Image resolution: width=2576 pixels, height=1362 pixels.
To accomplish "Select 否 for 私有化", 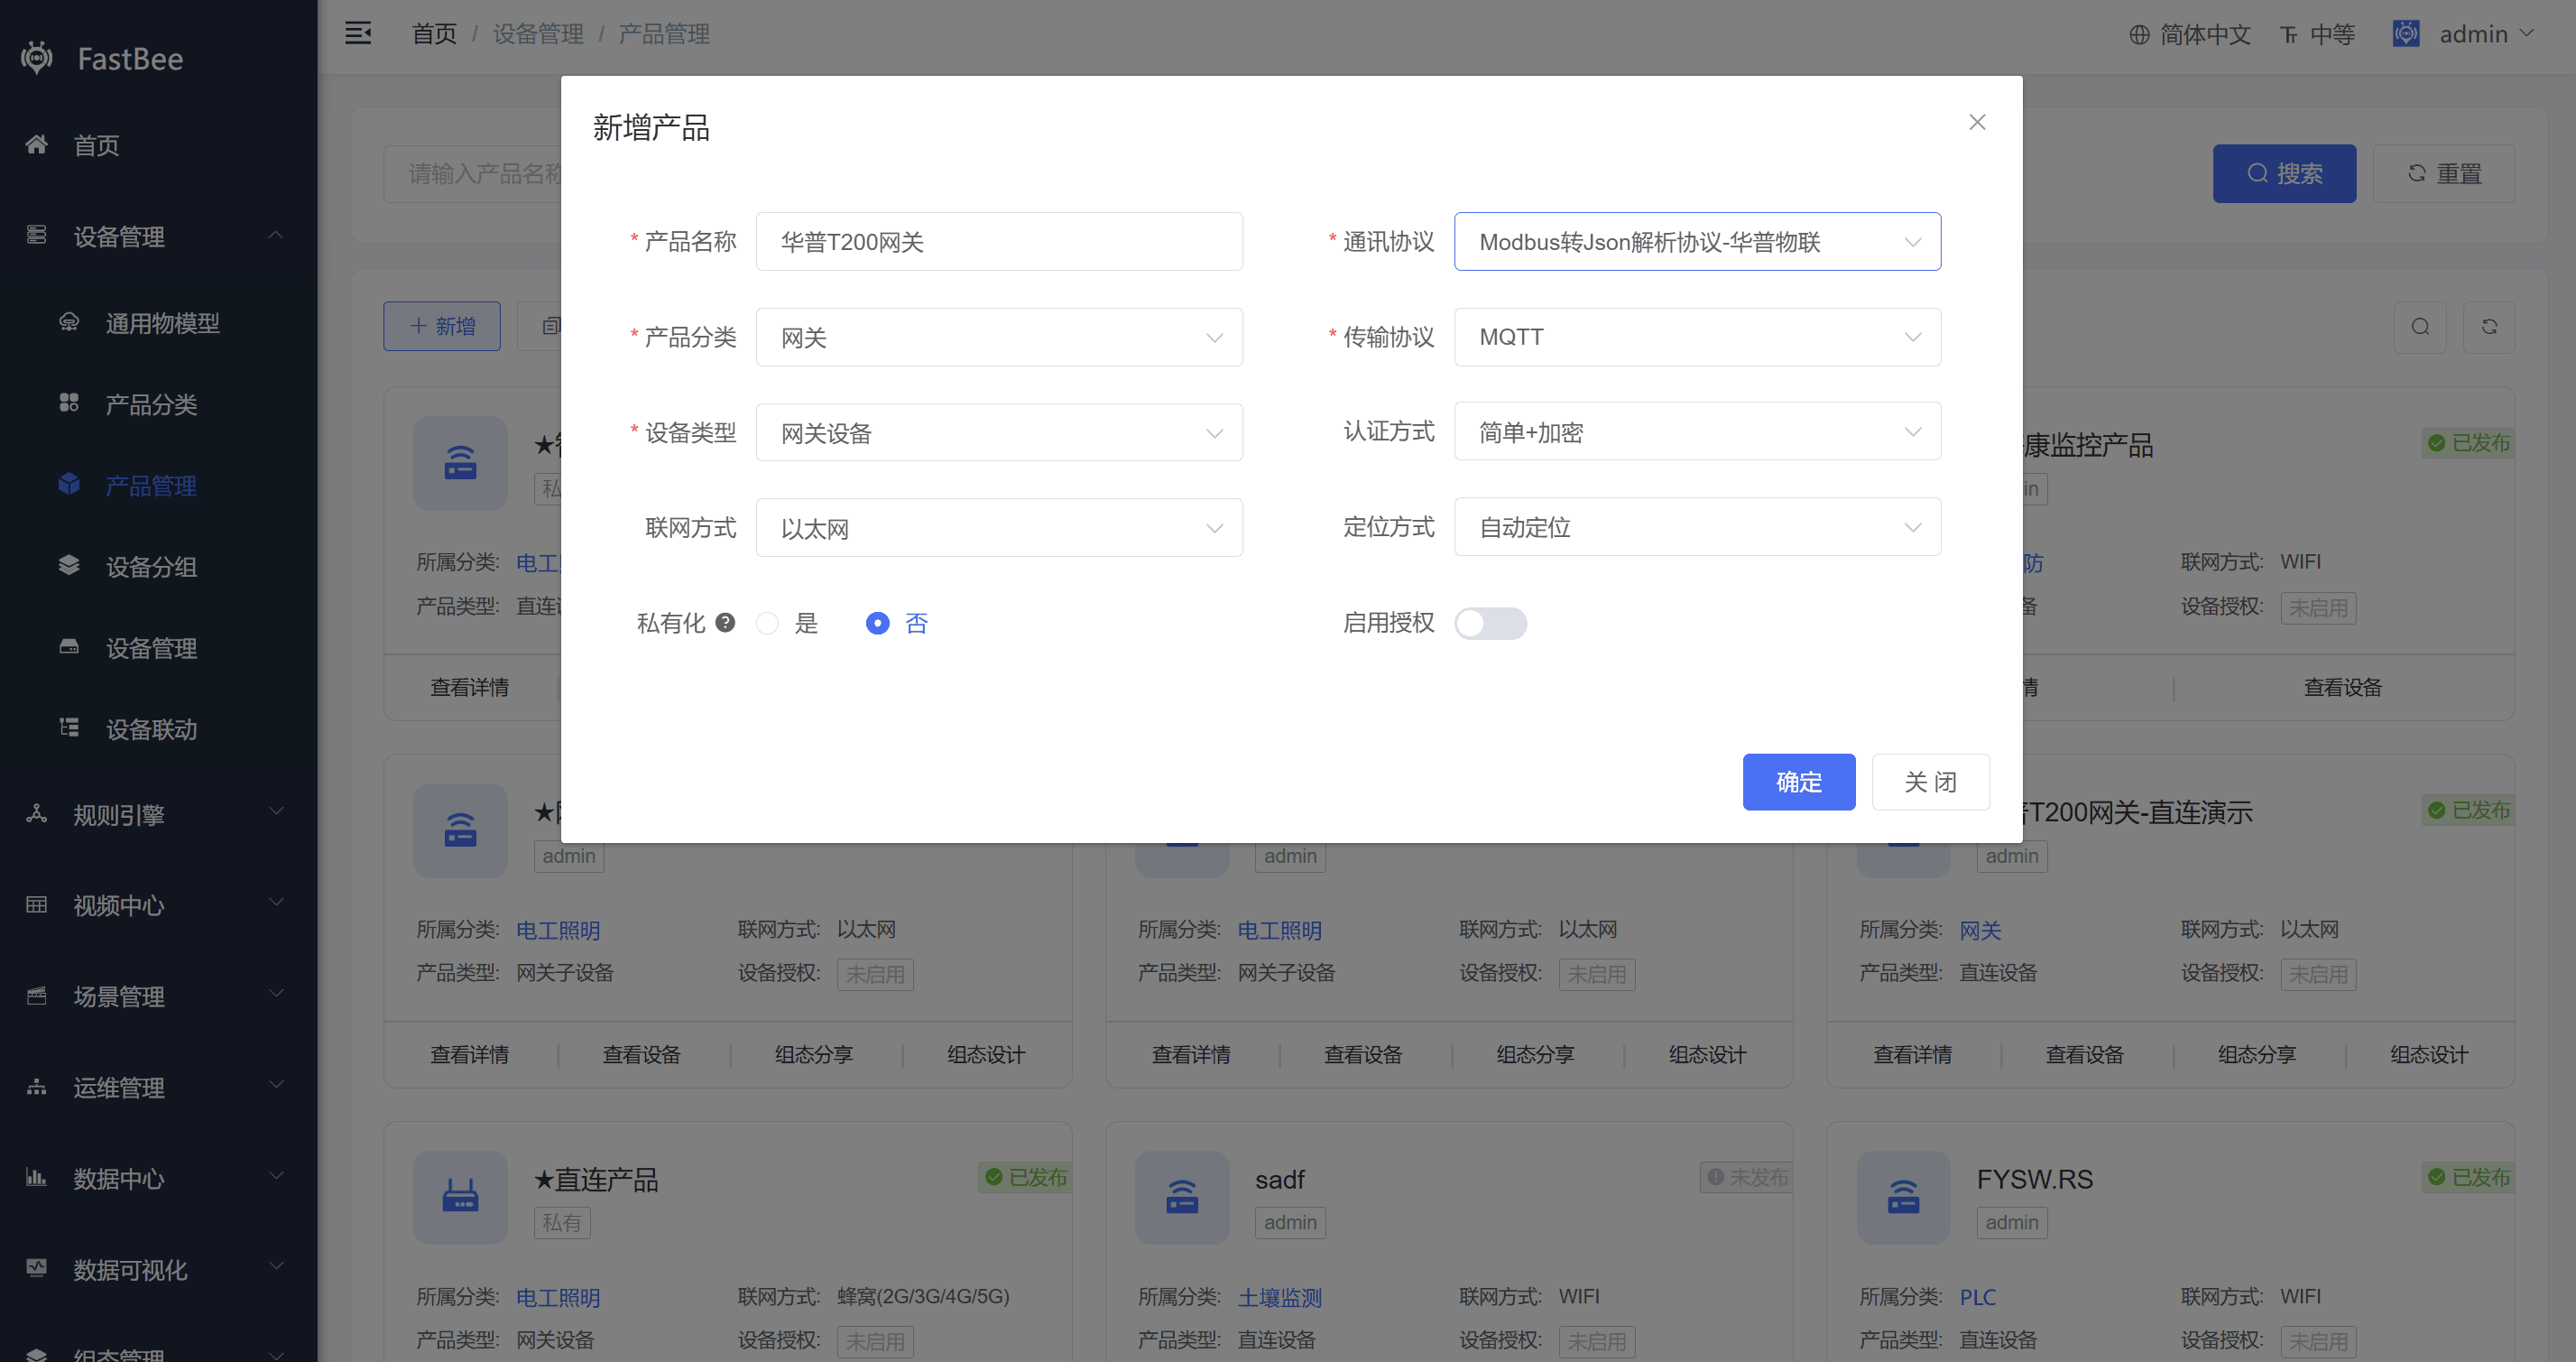I will [x=897, y=623].
